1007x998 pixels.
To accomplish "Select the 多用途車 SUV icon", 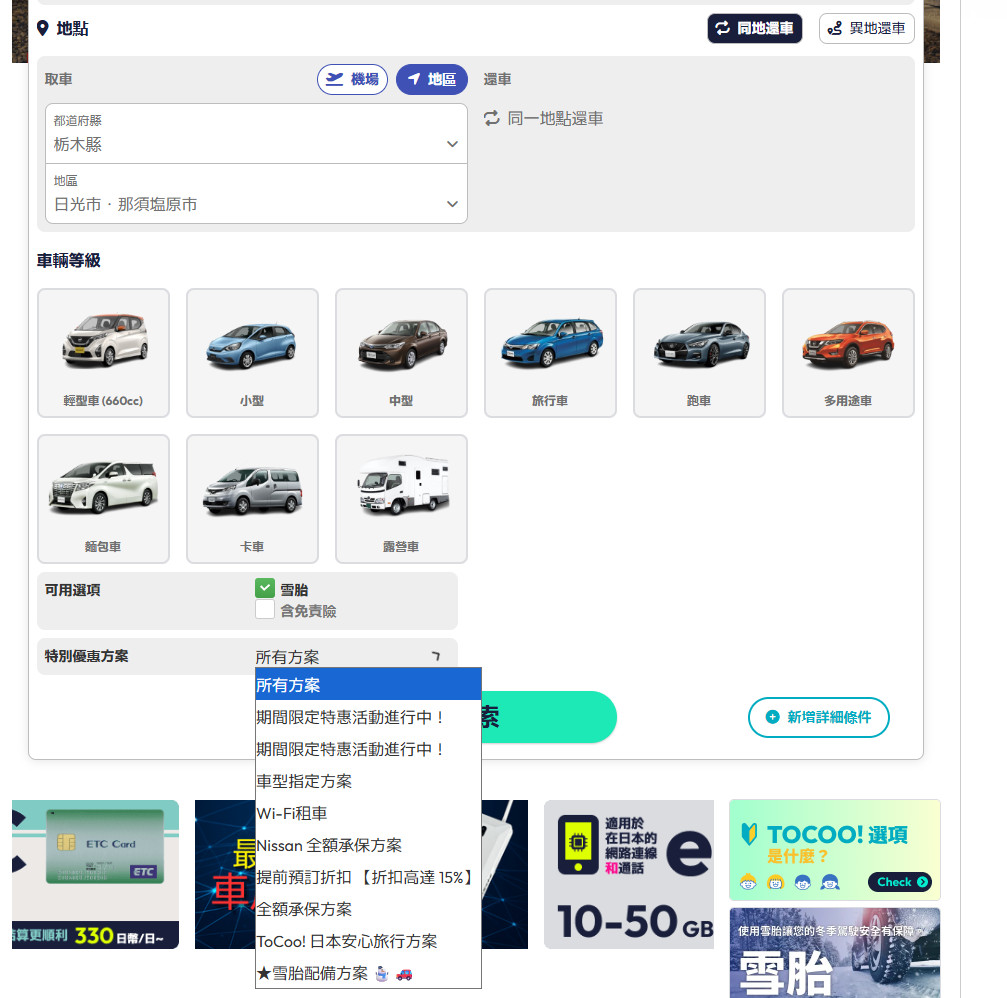I will click(x=848, y=352).
